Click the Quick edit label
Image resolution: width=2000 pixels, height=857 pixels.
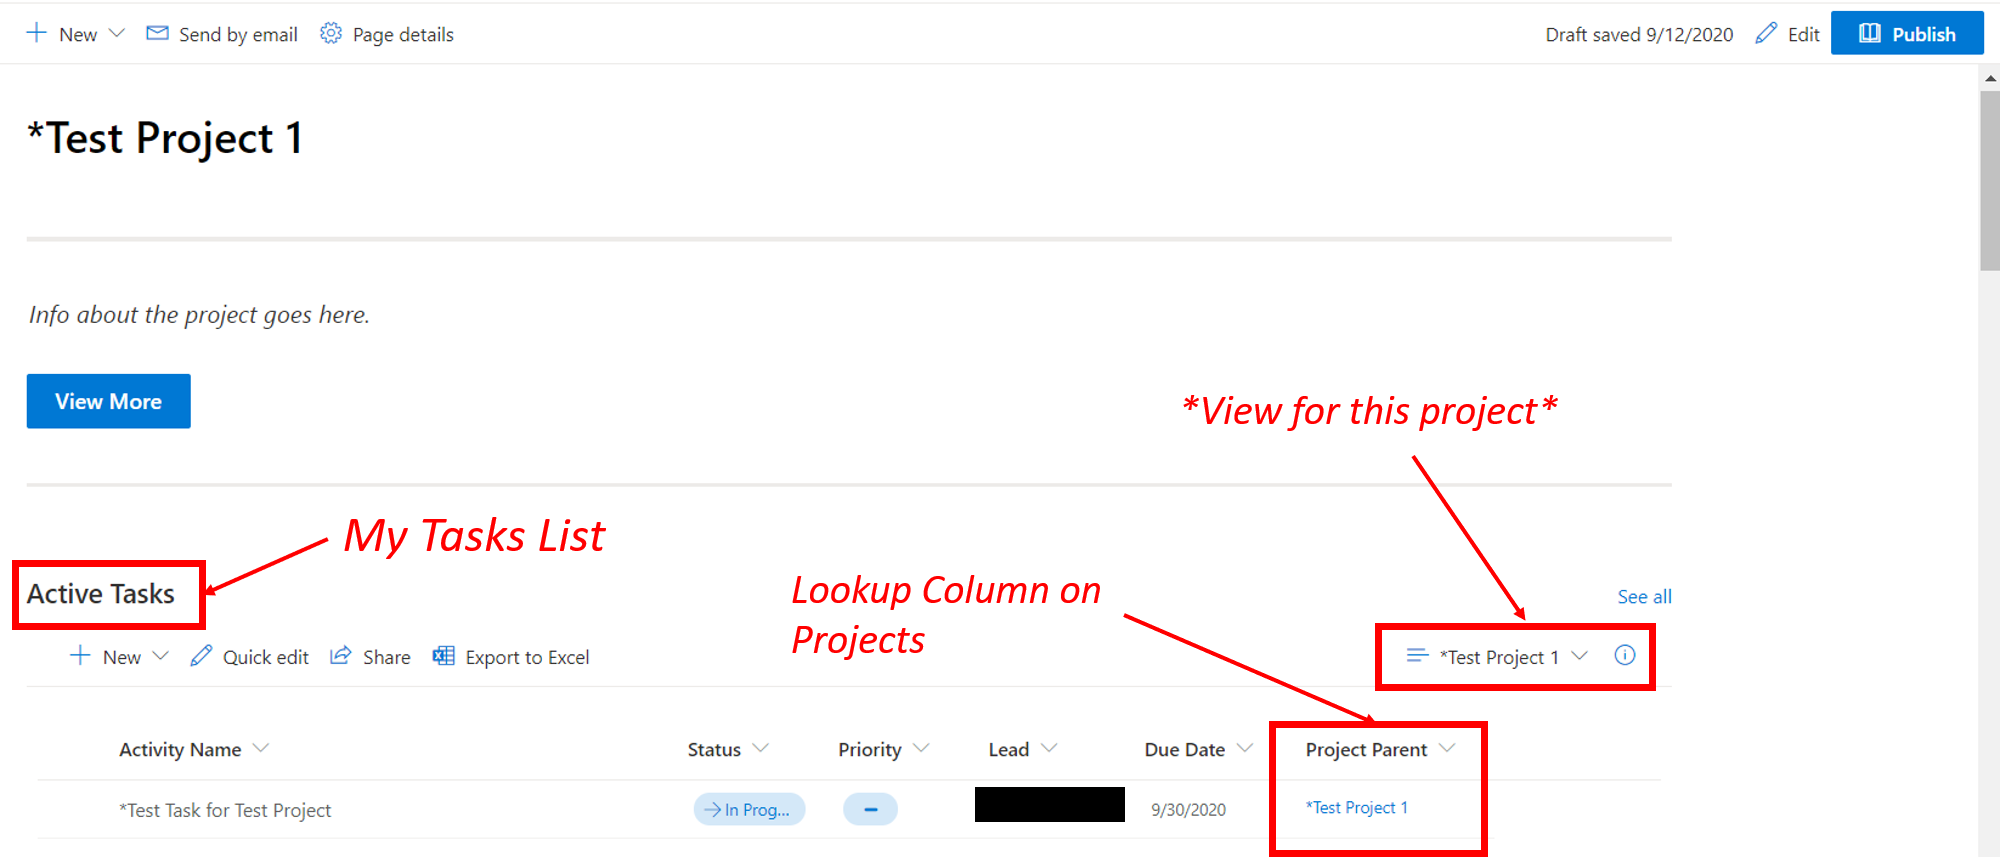pyautogui.click(x=265, y=657)
